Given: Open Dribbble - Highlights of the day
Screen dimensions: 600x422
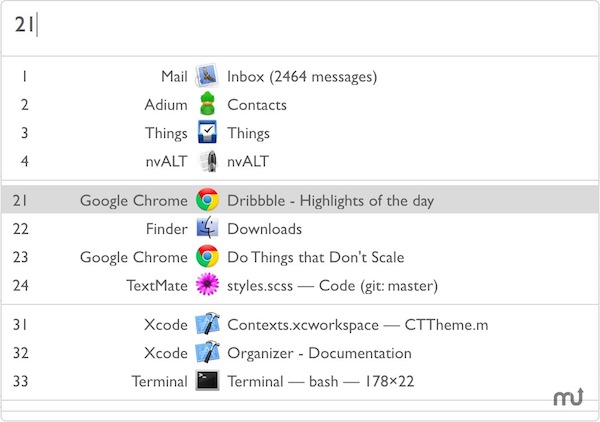Looking at the screenshot, I should [x=331, y=201].
